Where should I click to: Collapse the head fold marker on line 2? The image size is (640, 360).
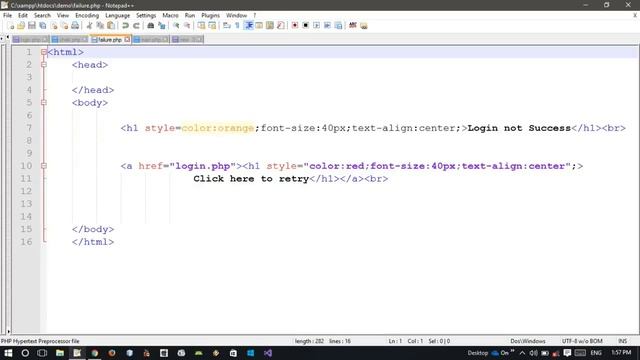(x=44, y=65)
